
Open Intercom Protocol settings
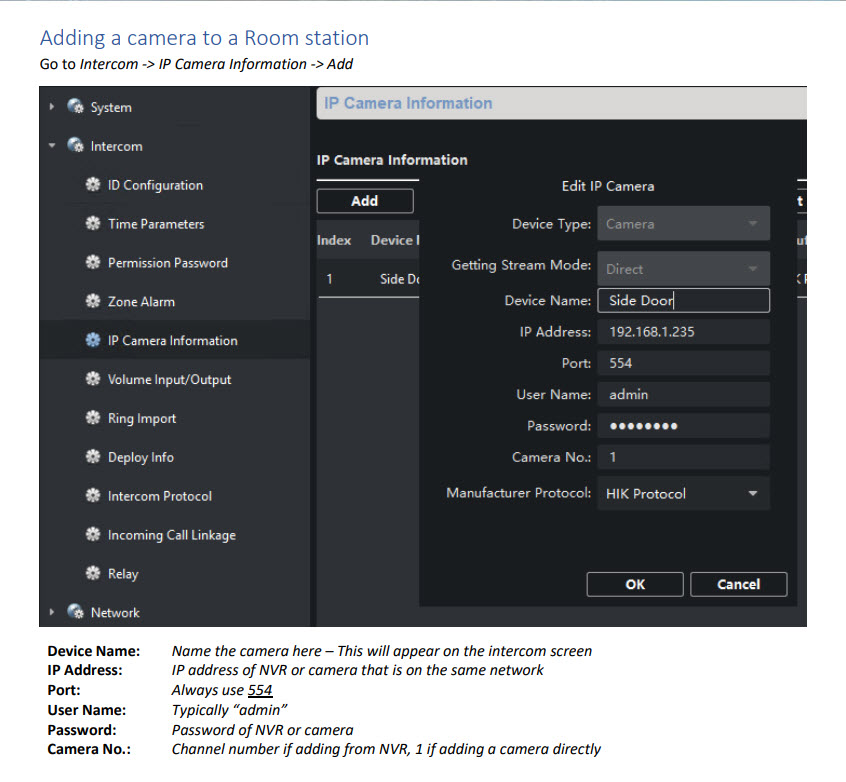(160, 496)
